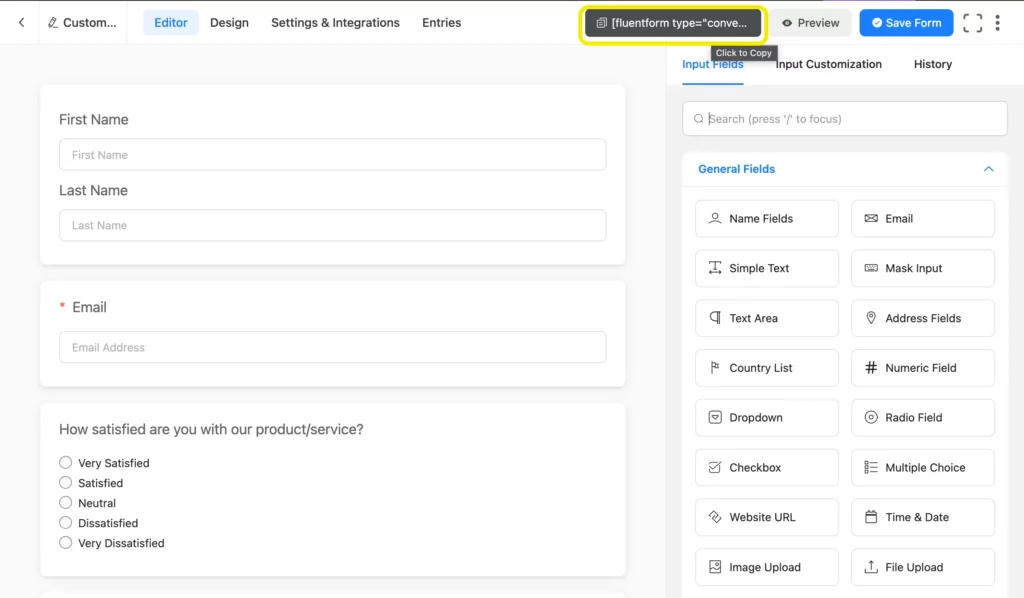Viewport: 1024px width, 598px height.
Task: Add a Numeric Field
Action: tap(923, 368)
